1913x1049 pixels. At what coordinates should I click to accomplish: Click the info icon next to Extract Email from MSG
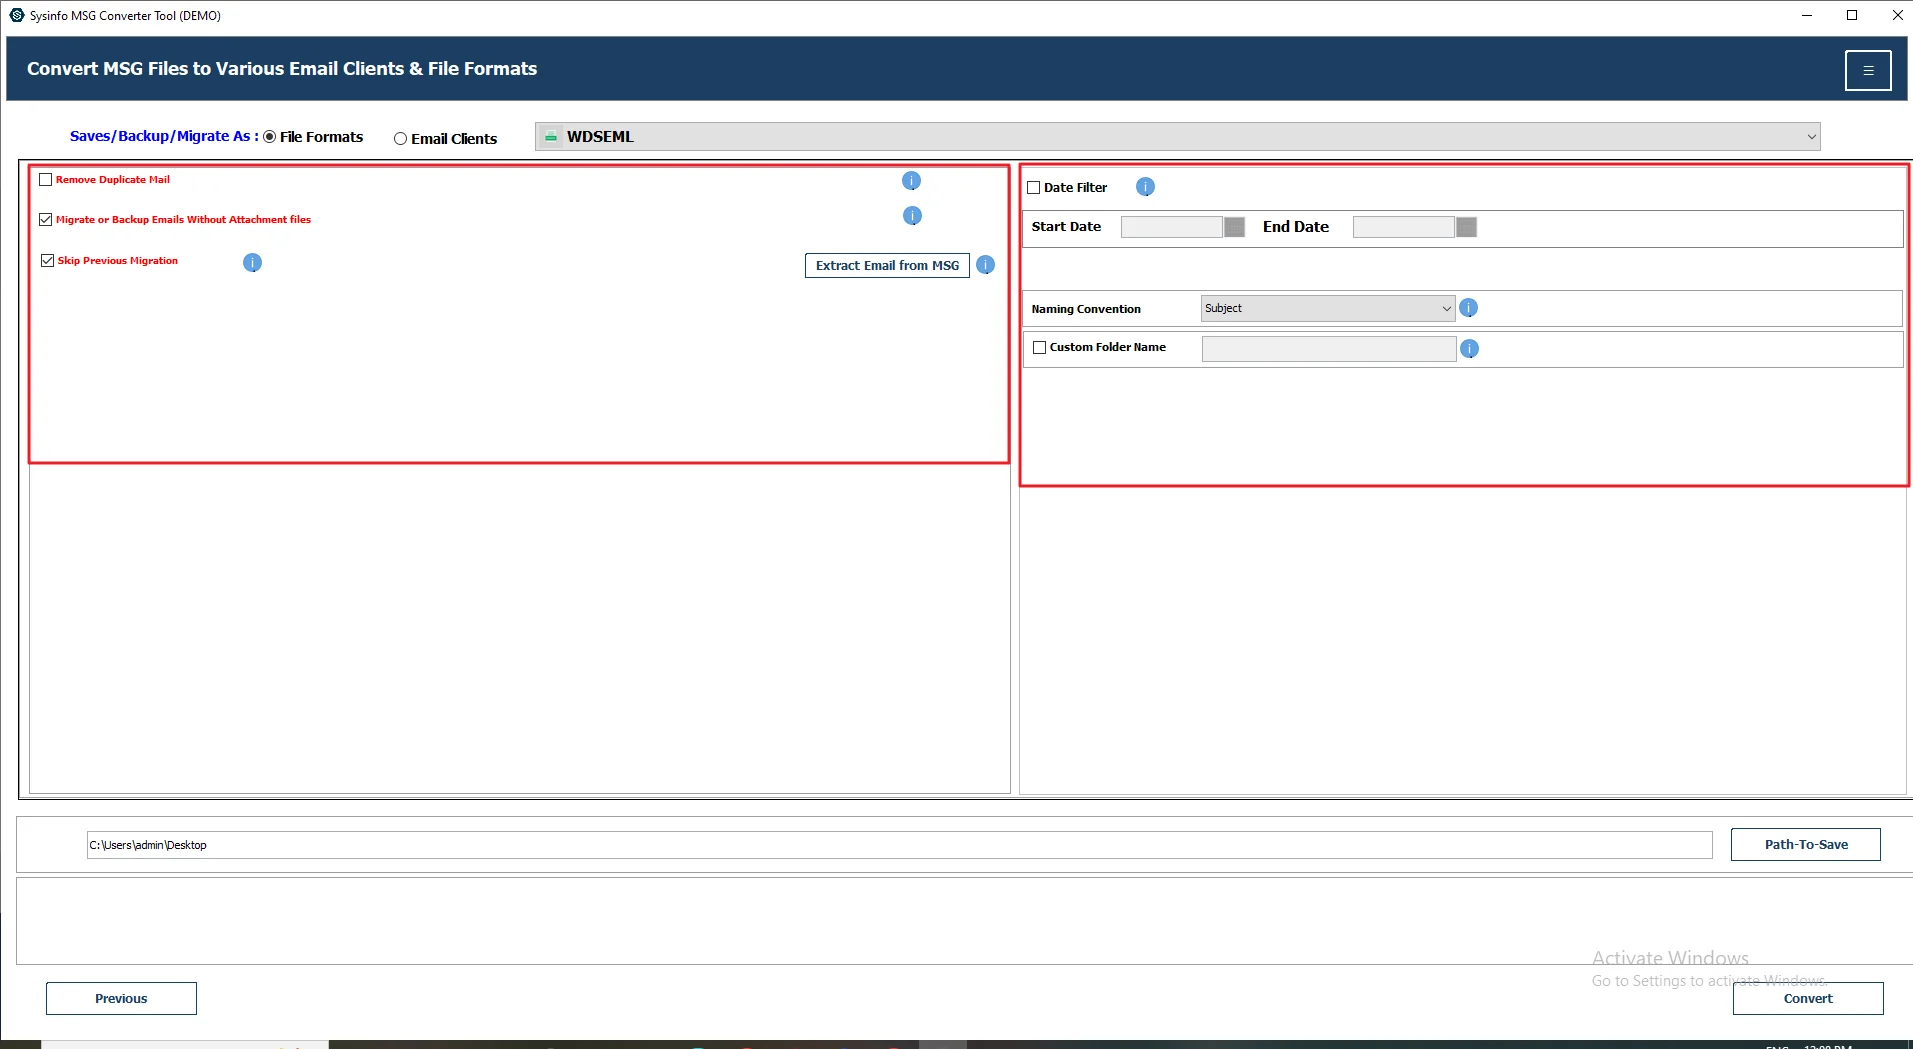985,265
